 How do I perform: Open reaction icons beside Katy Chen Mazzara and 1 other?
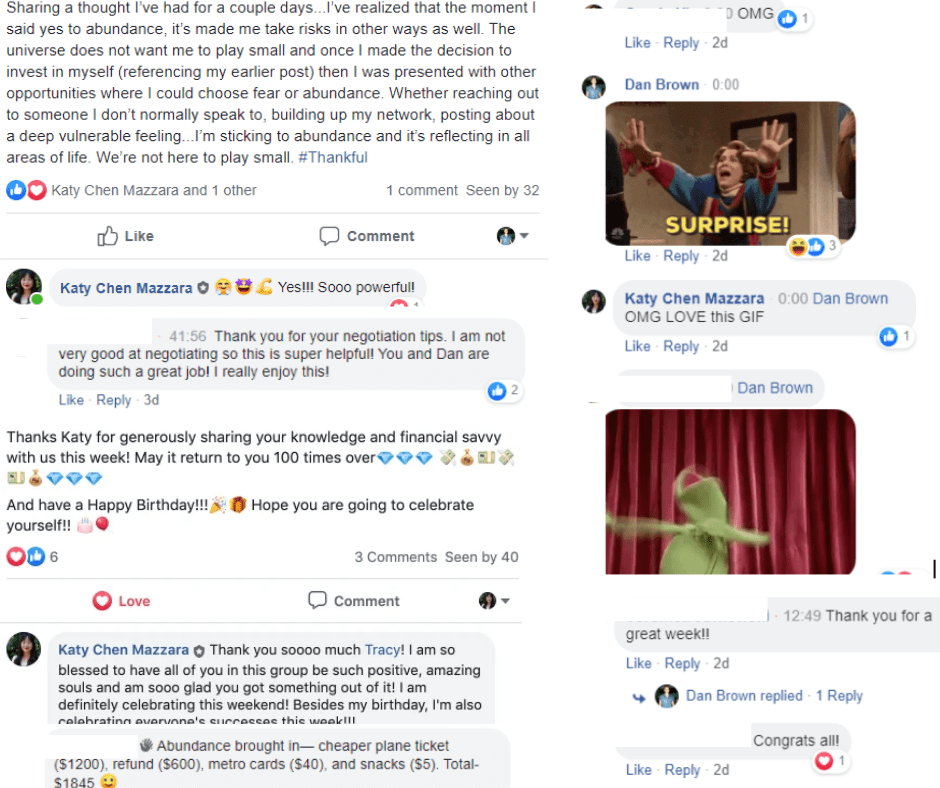point(26,190)
